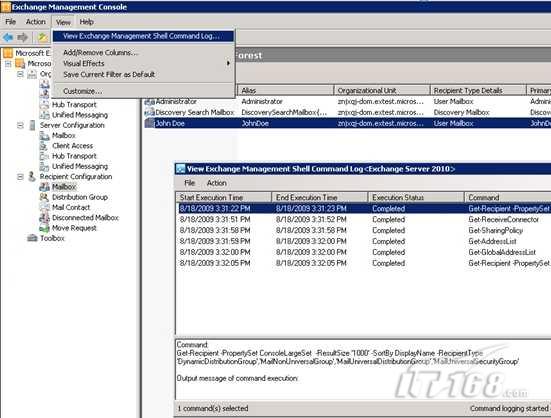Sort by Alias column header
551x418 pixels.
coord(285,91)
